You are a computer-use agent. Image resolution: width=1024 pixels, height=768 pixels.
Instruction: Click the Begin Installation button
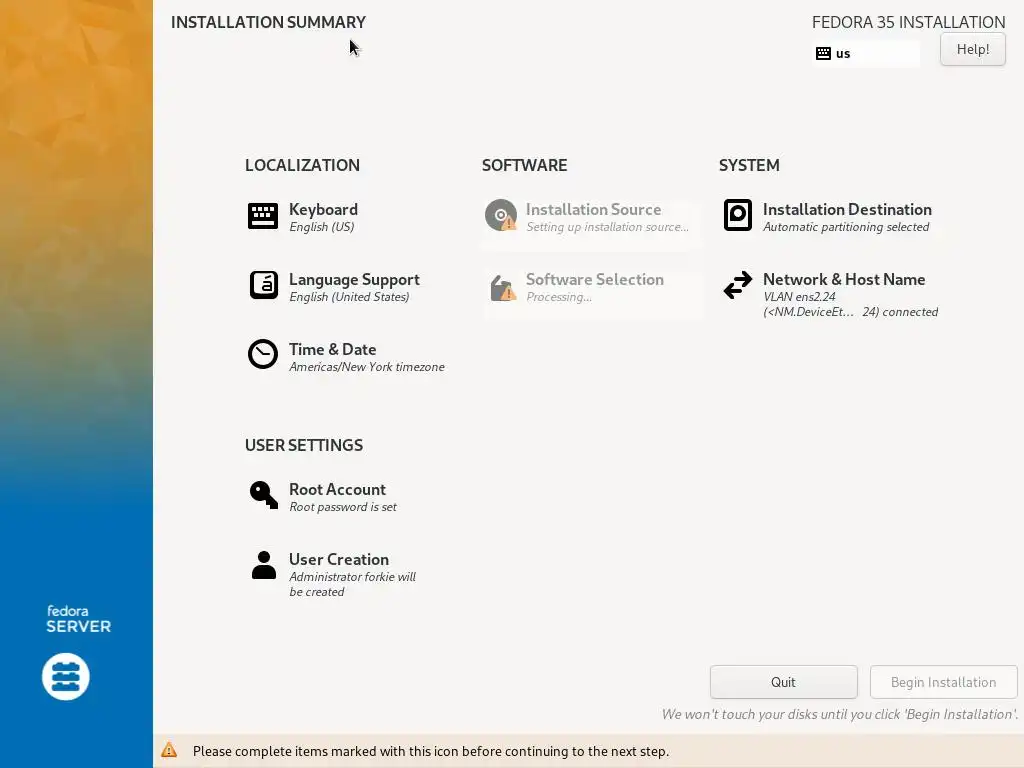[944, 682]
